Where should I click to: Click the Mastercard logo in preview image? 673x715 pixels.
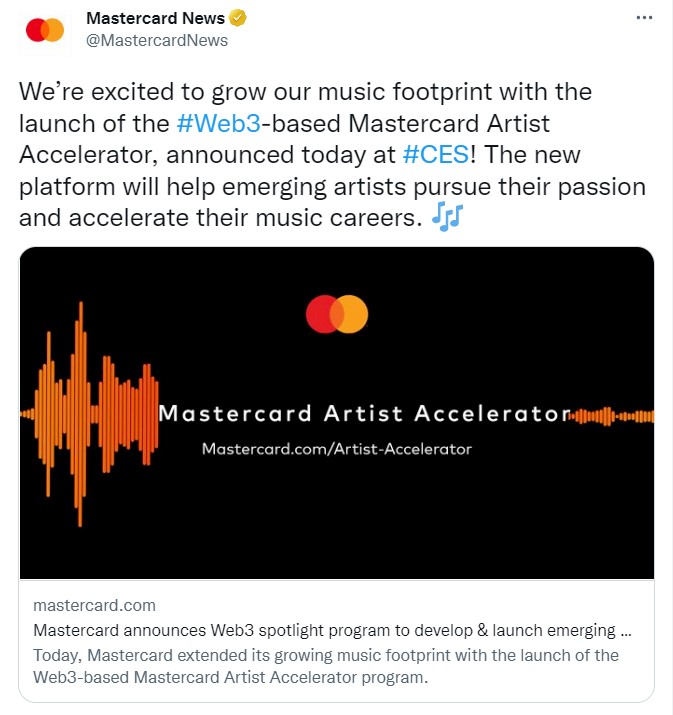337,314
